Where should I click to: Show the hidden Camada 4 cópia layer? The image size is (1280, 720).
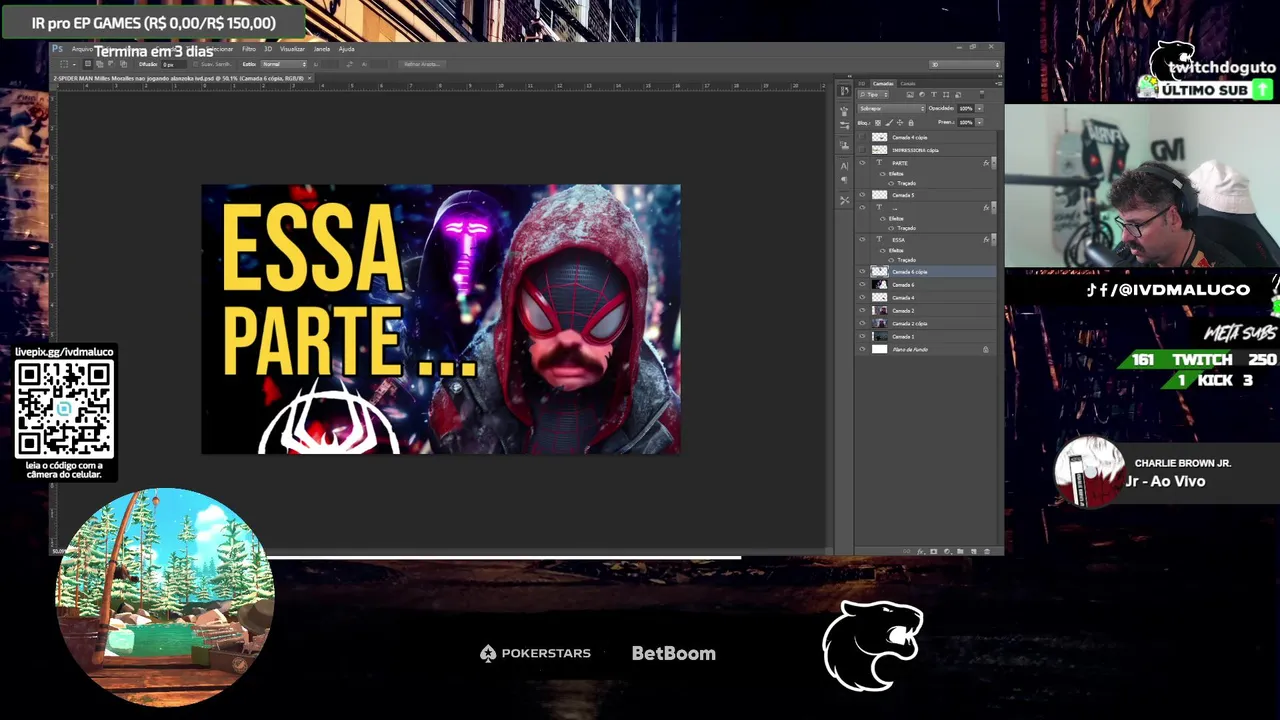coord(862,137)
